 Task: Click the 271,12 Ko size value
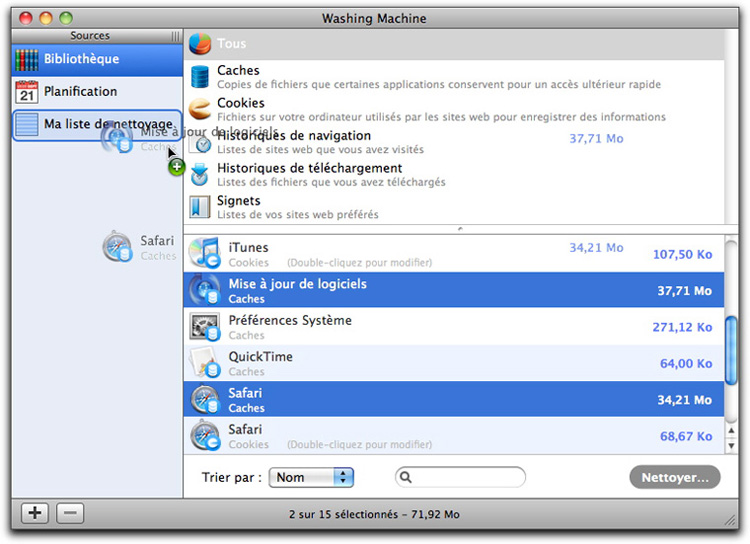683,327
